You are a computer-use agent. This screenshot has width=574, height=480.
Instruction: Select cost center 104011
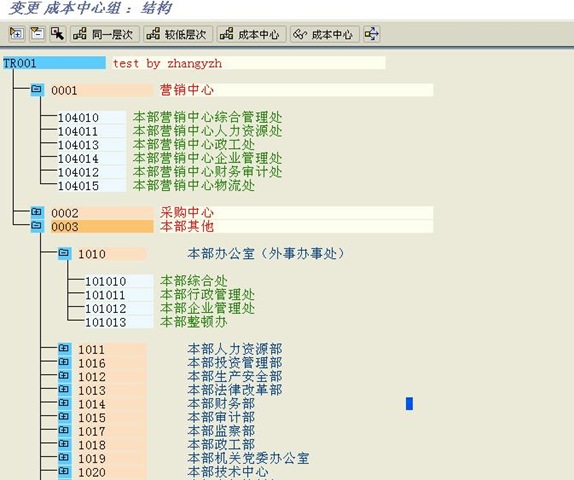click(x=92, y=131)
